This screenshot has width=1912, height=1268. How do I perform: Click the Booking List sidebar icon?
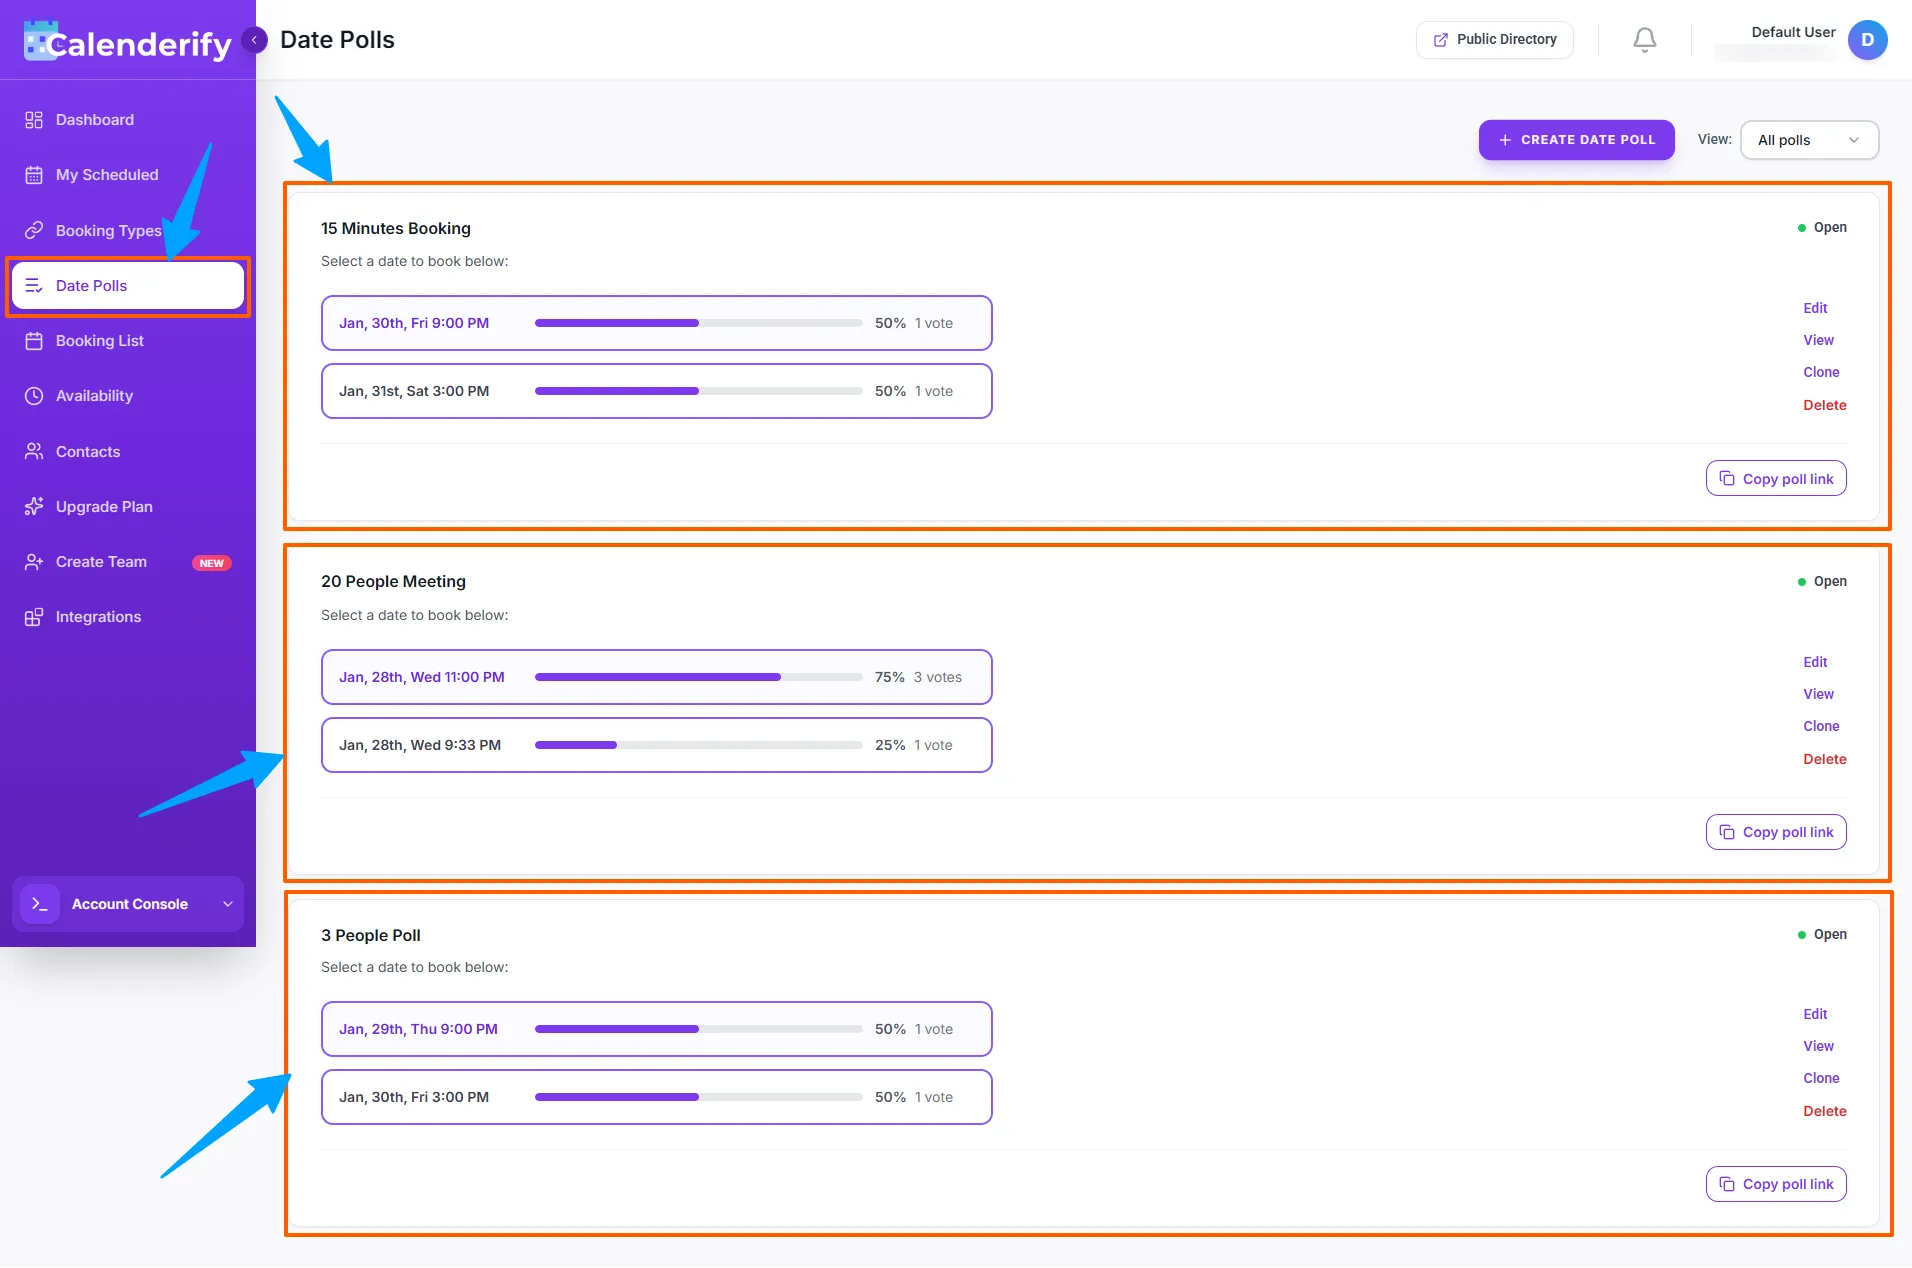click(x=33, y=340)
